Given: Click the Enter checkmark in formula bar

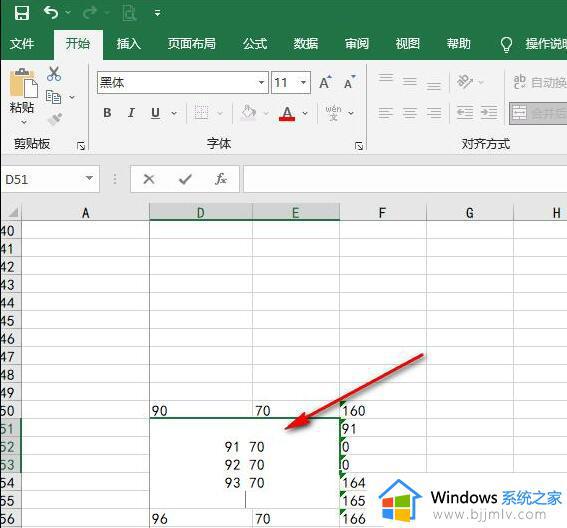Looking at the screenshot, I should tap(185, 179).
